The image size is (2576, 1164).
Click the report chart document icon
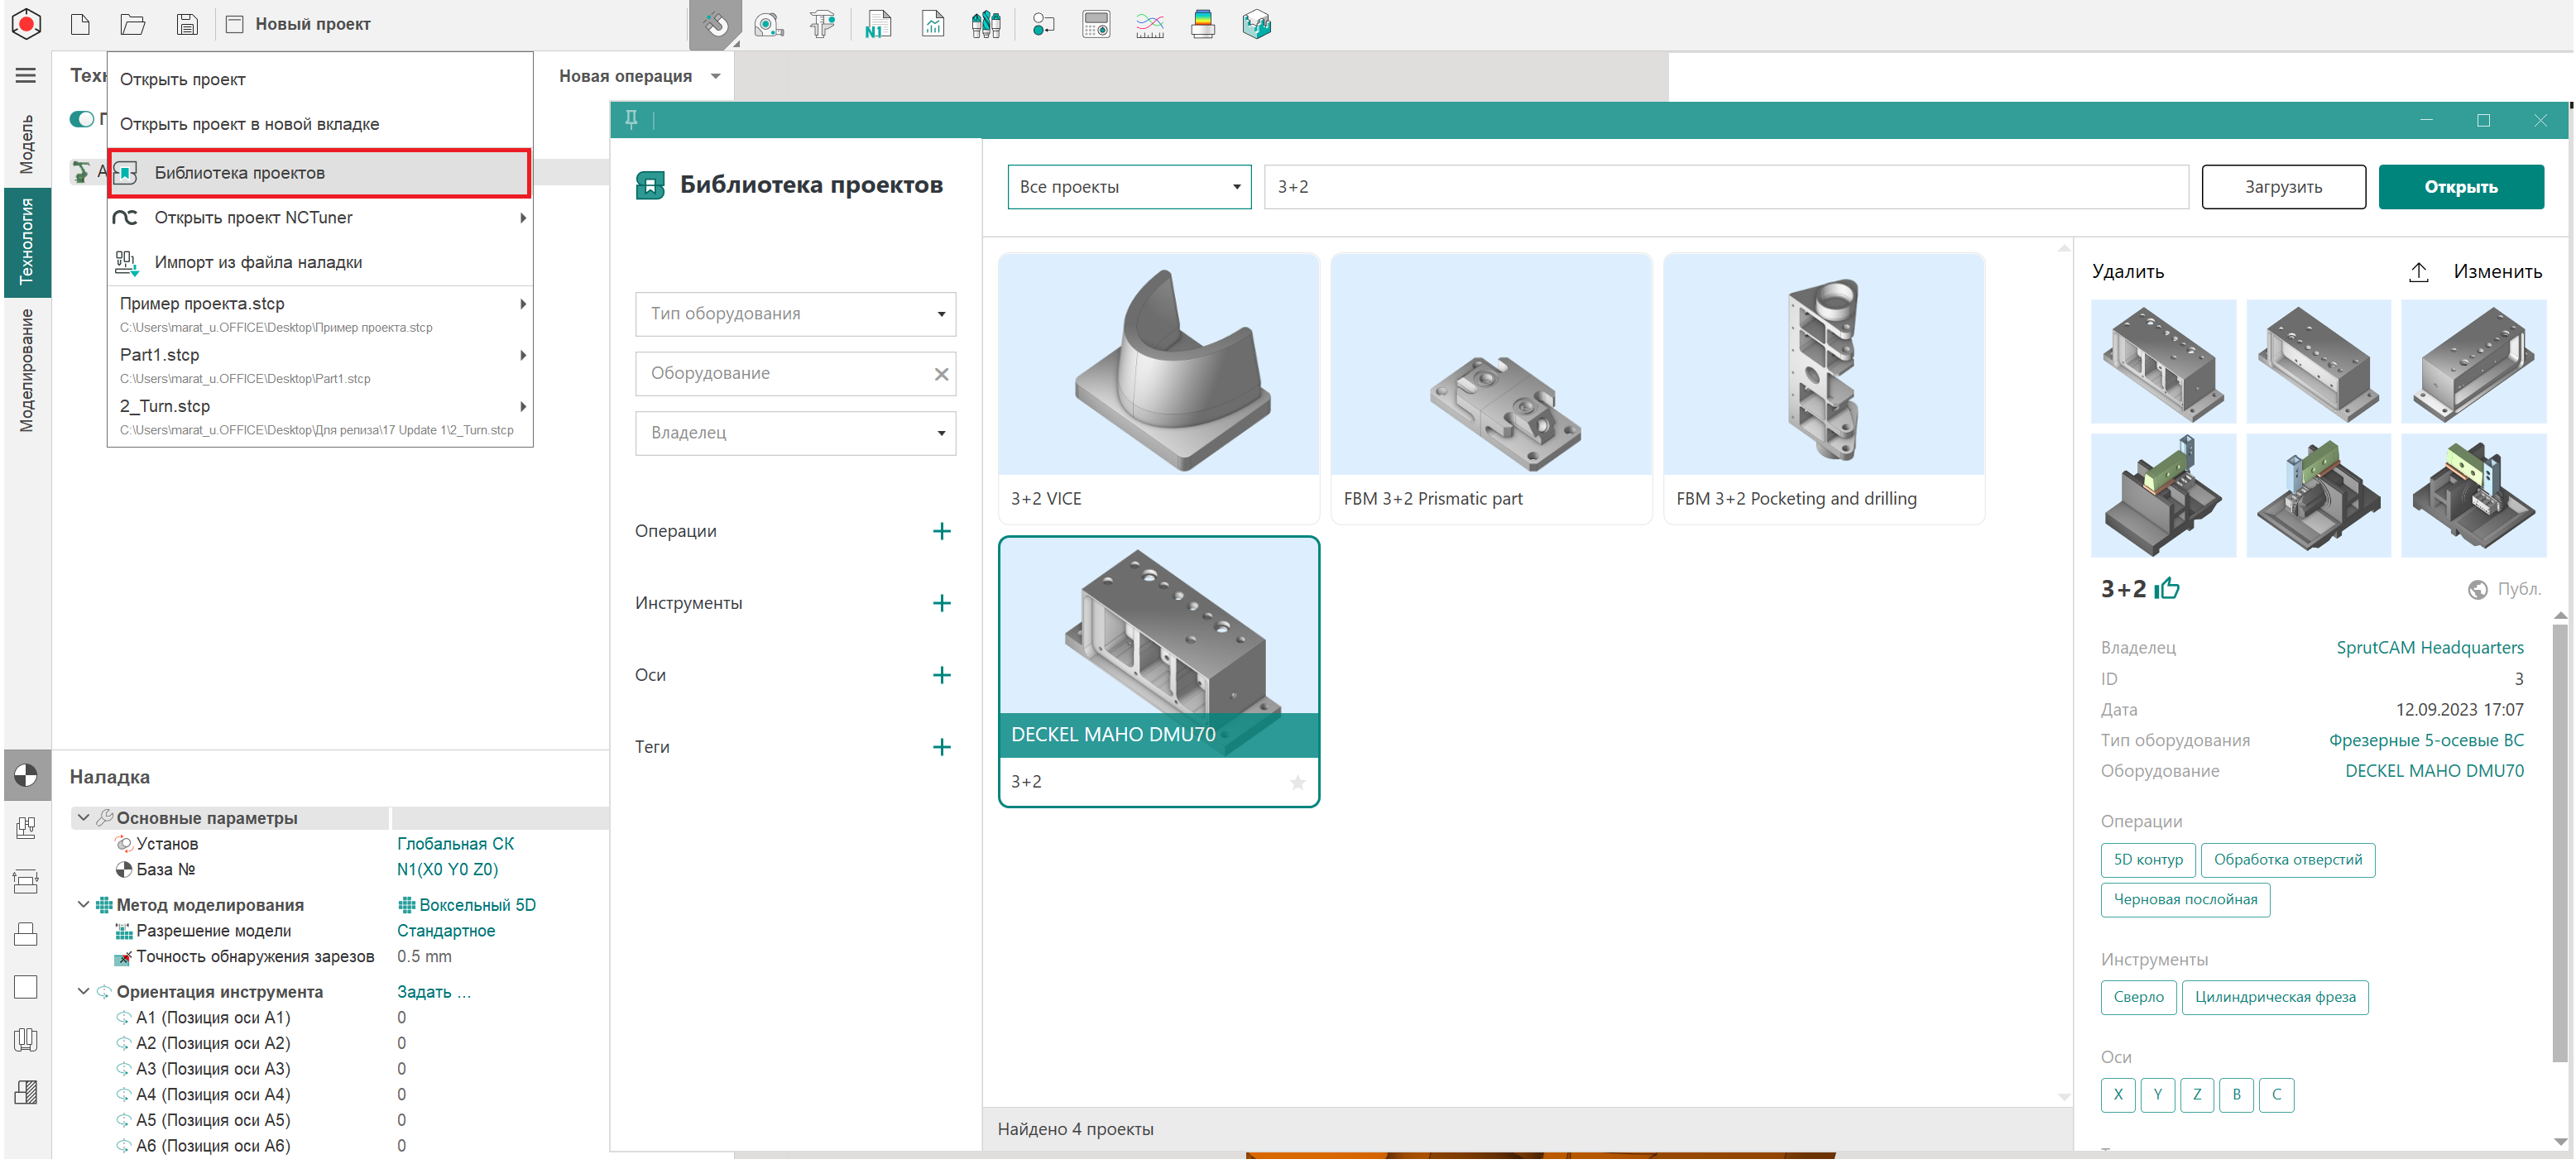[932, 24]
